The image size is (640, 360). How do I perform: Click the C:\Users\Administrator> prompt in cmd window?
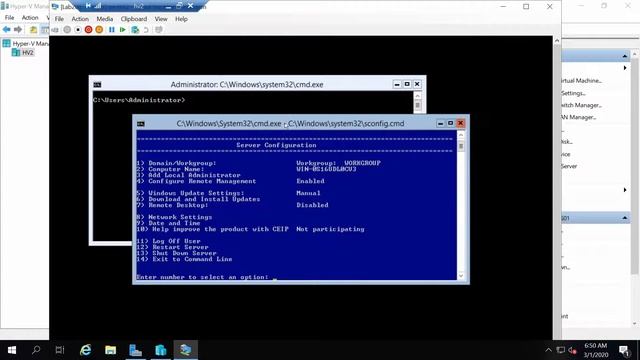coord(139,100)
